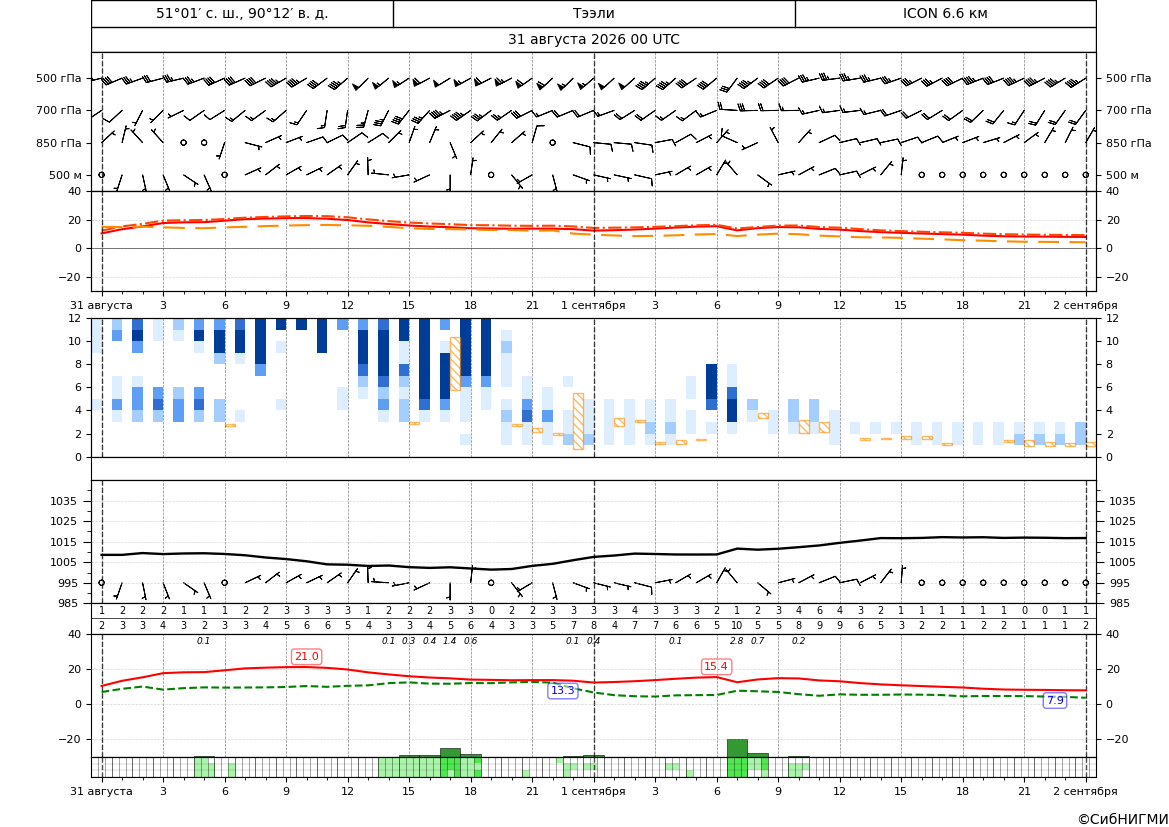
Task: Click the right 850 гПа axis label
Action: click(x=1129, y=143)
